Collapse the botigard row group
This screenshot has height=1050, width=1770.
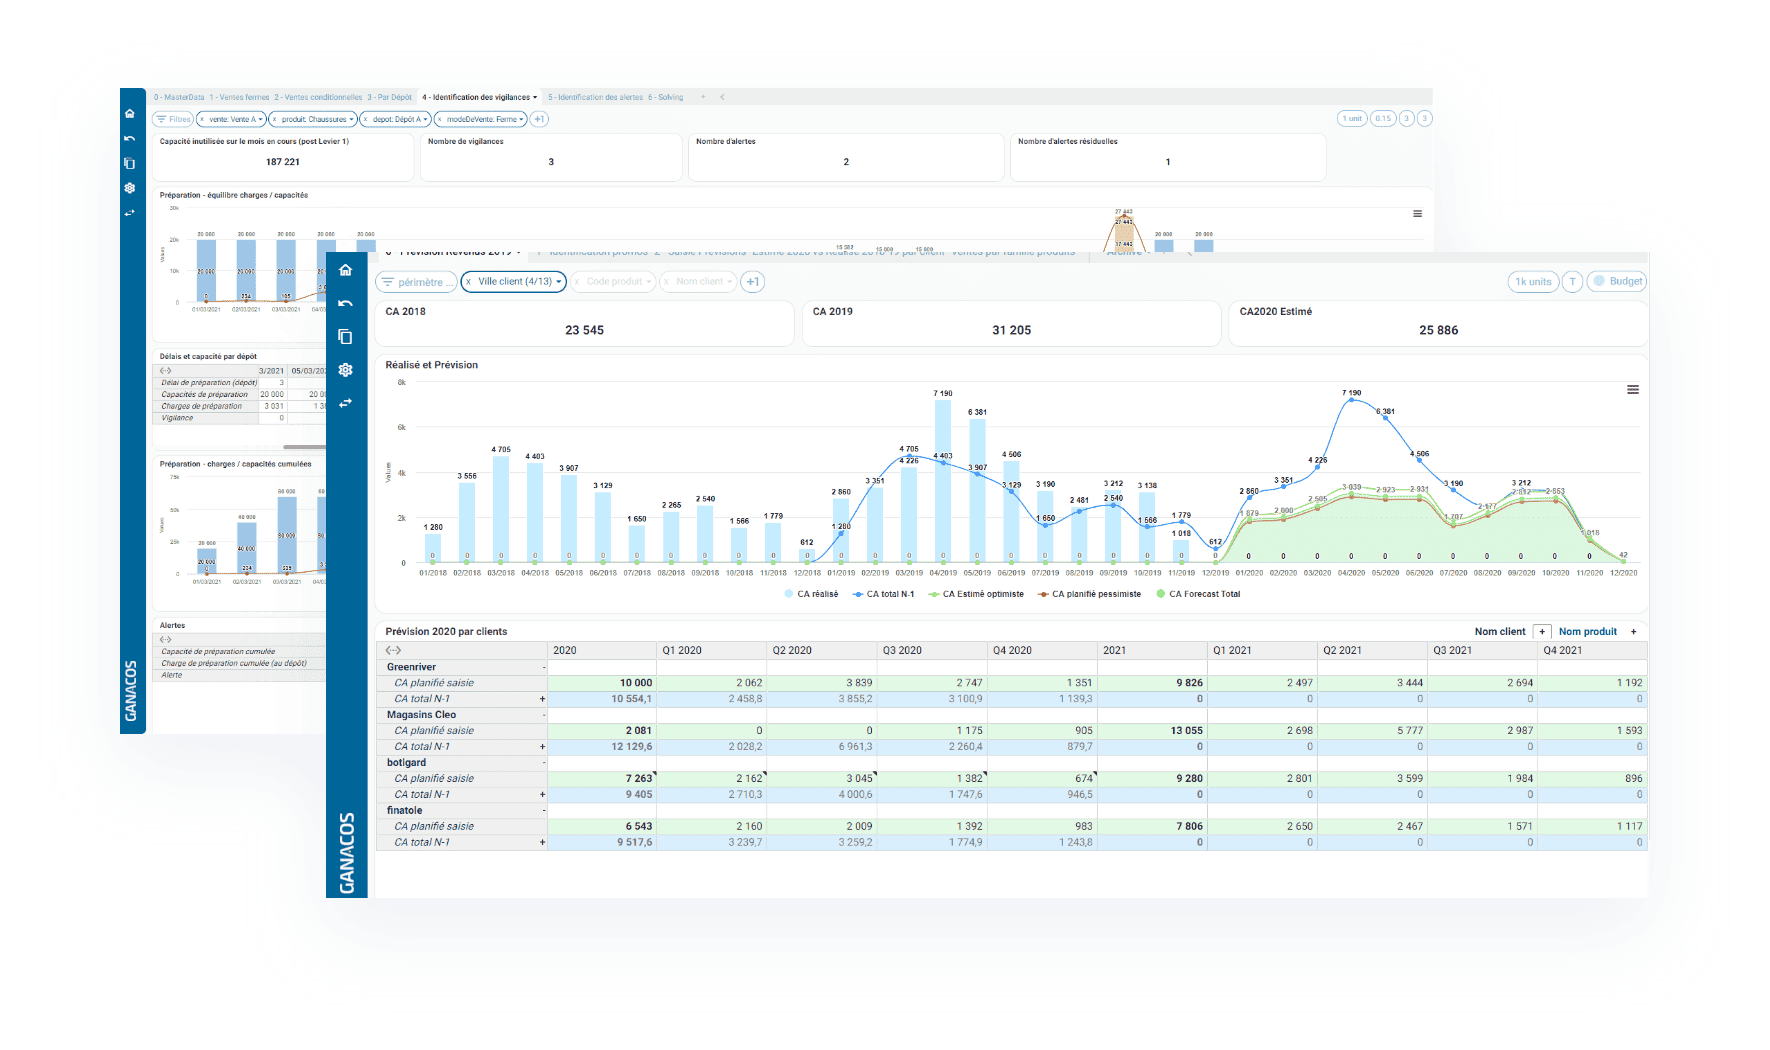point(544,763)
